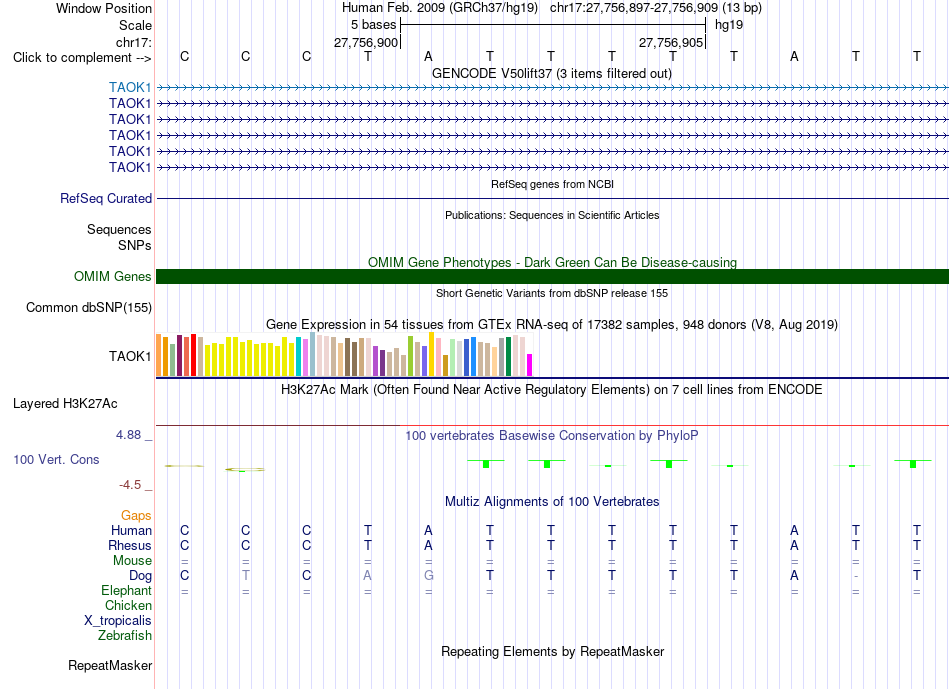
Task: Click the OMIM Genes track label
Action: [113, 277]
